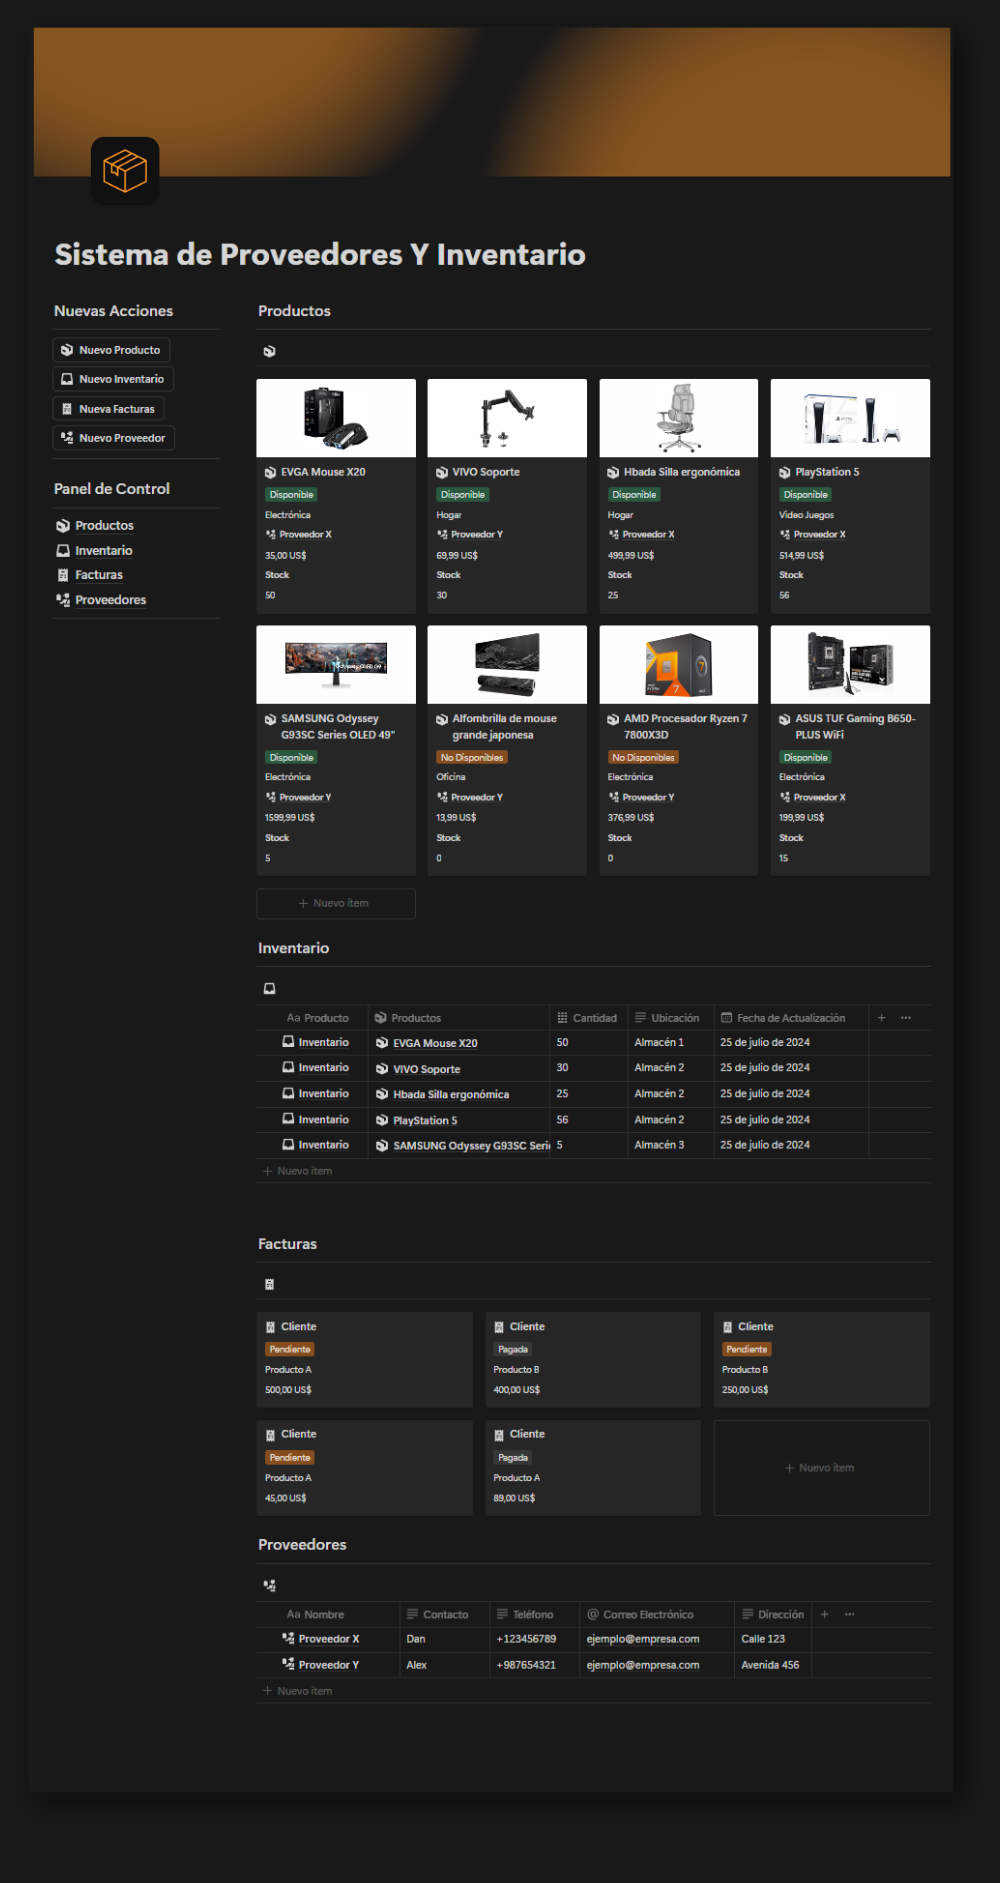Click the Pendiente tag on 250,00 US$ invoice
Viewport: 1000px width, 1883px height.
pos(747,1350)
